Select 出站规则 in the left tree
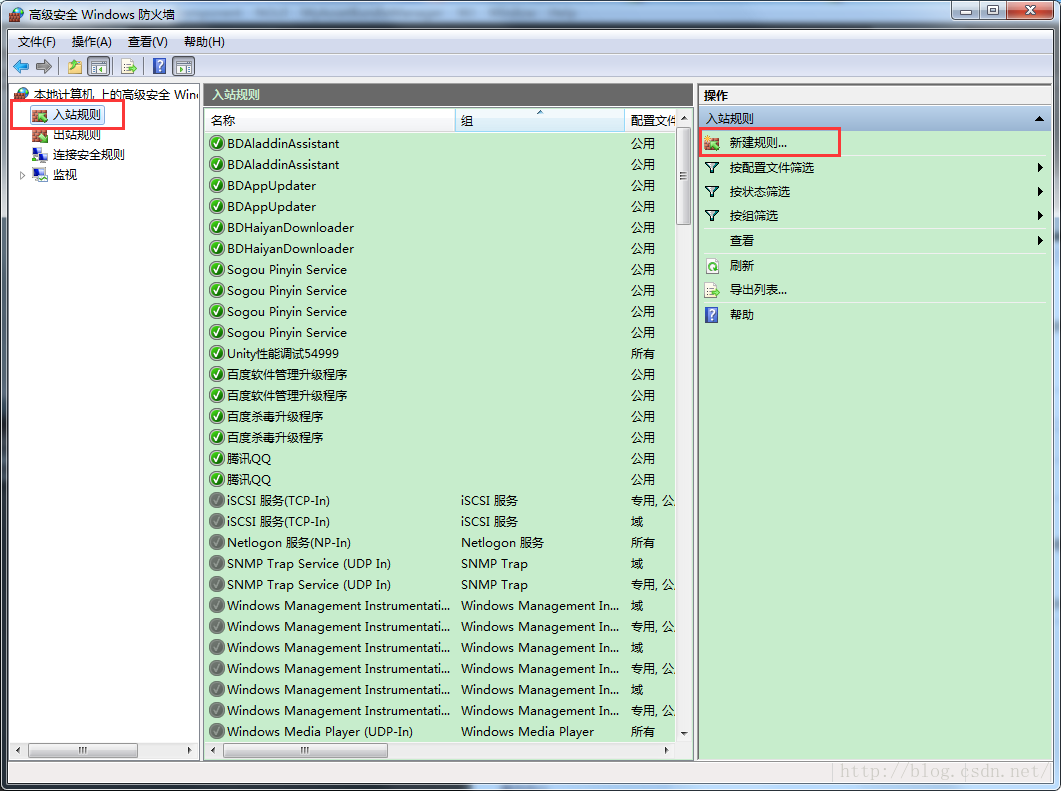The image size is (1061, 791). pyautogui.click(x=76, y=135)
